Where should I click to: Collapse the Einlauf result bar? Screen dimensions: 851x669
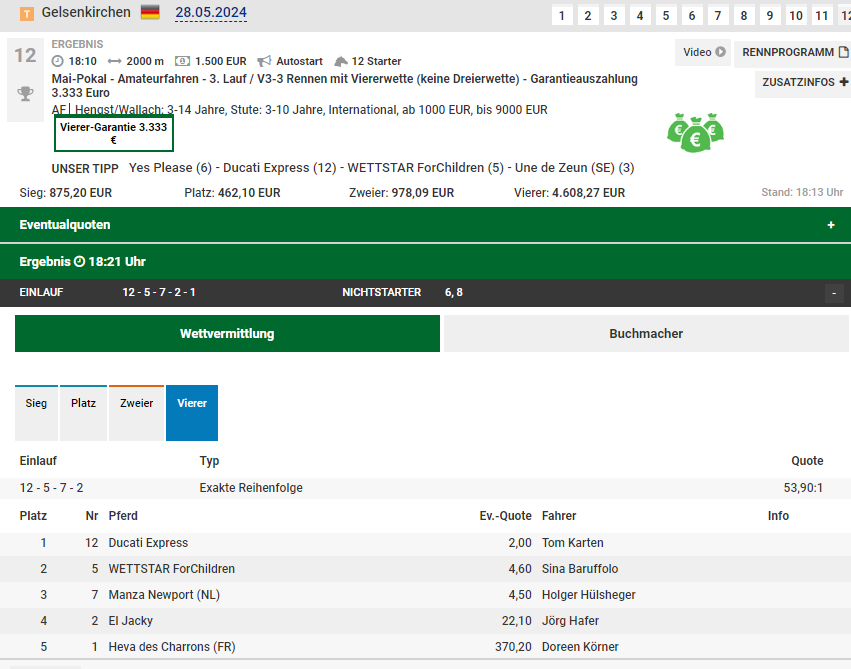pos(834,293)
